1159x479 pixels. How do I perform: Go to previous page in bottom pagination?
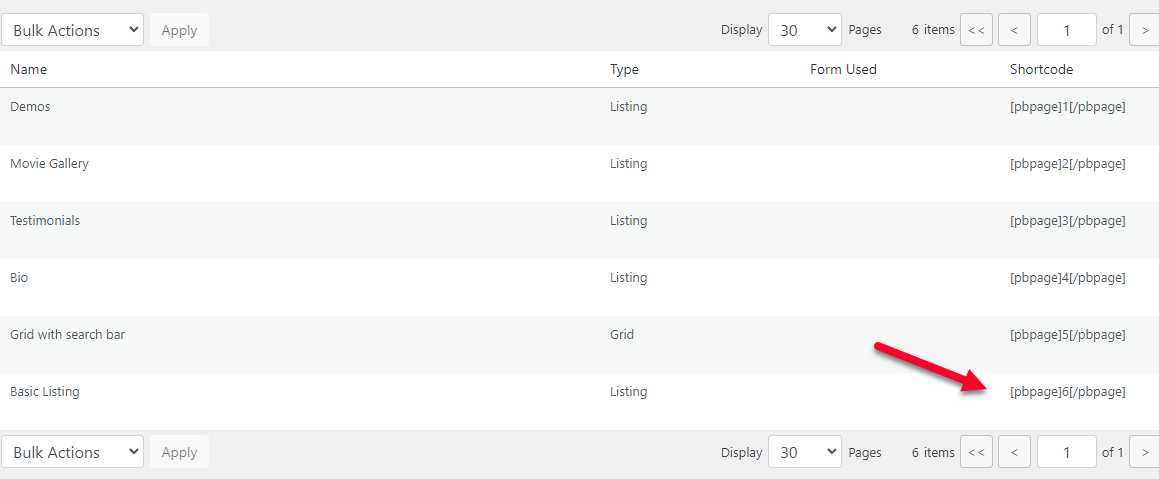tap(1014, 452)
